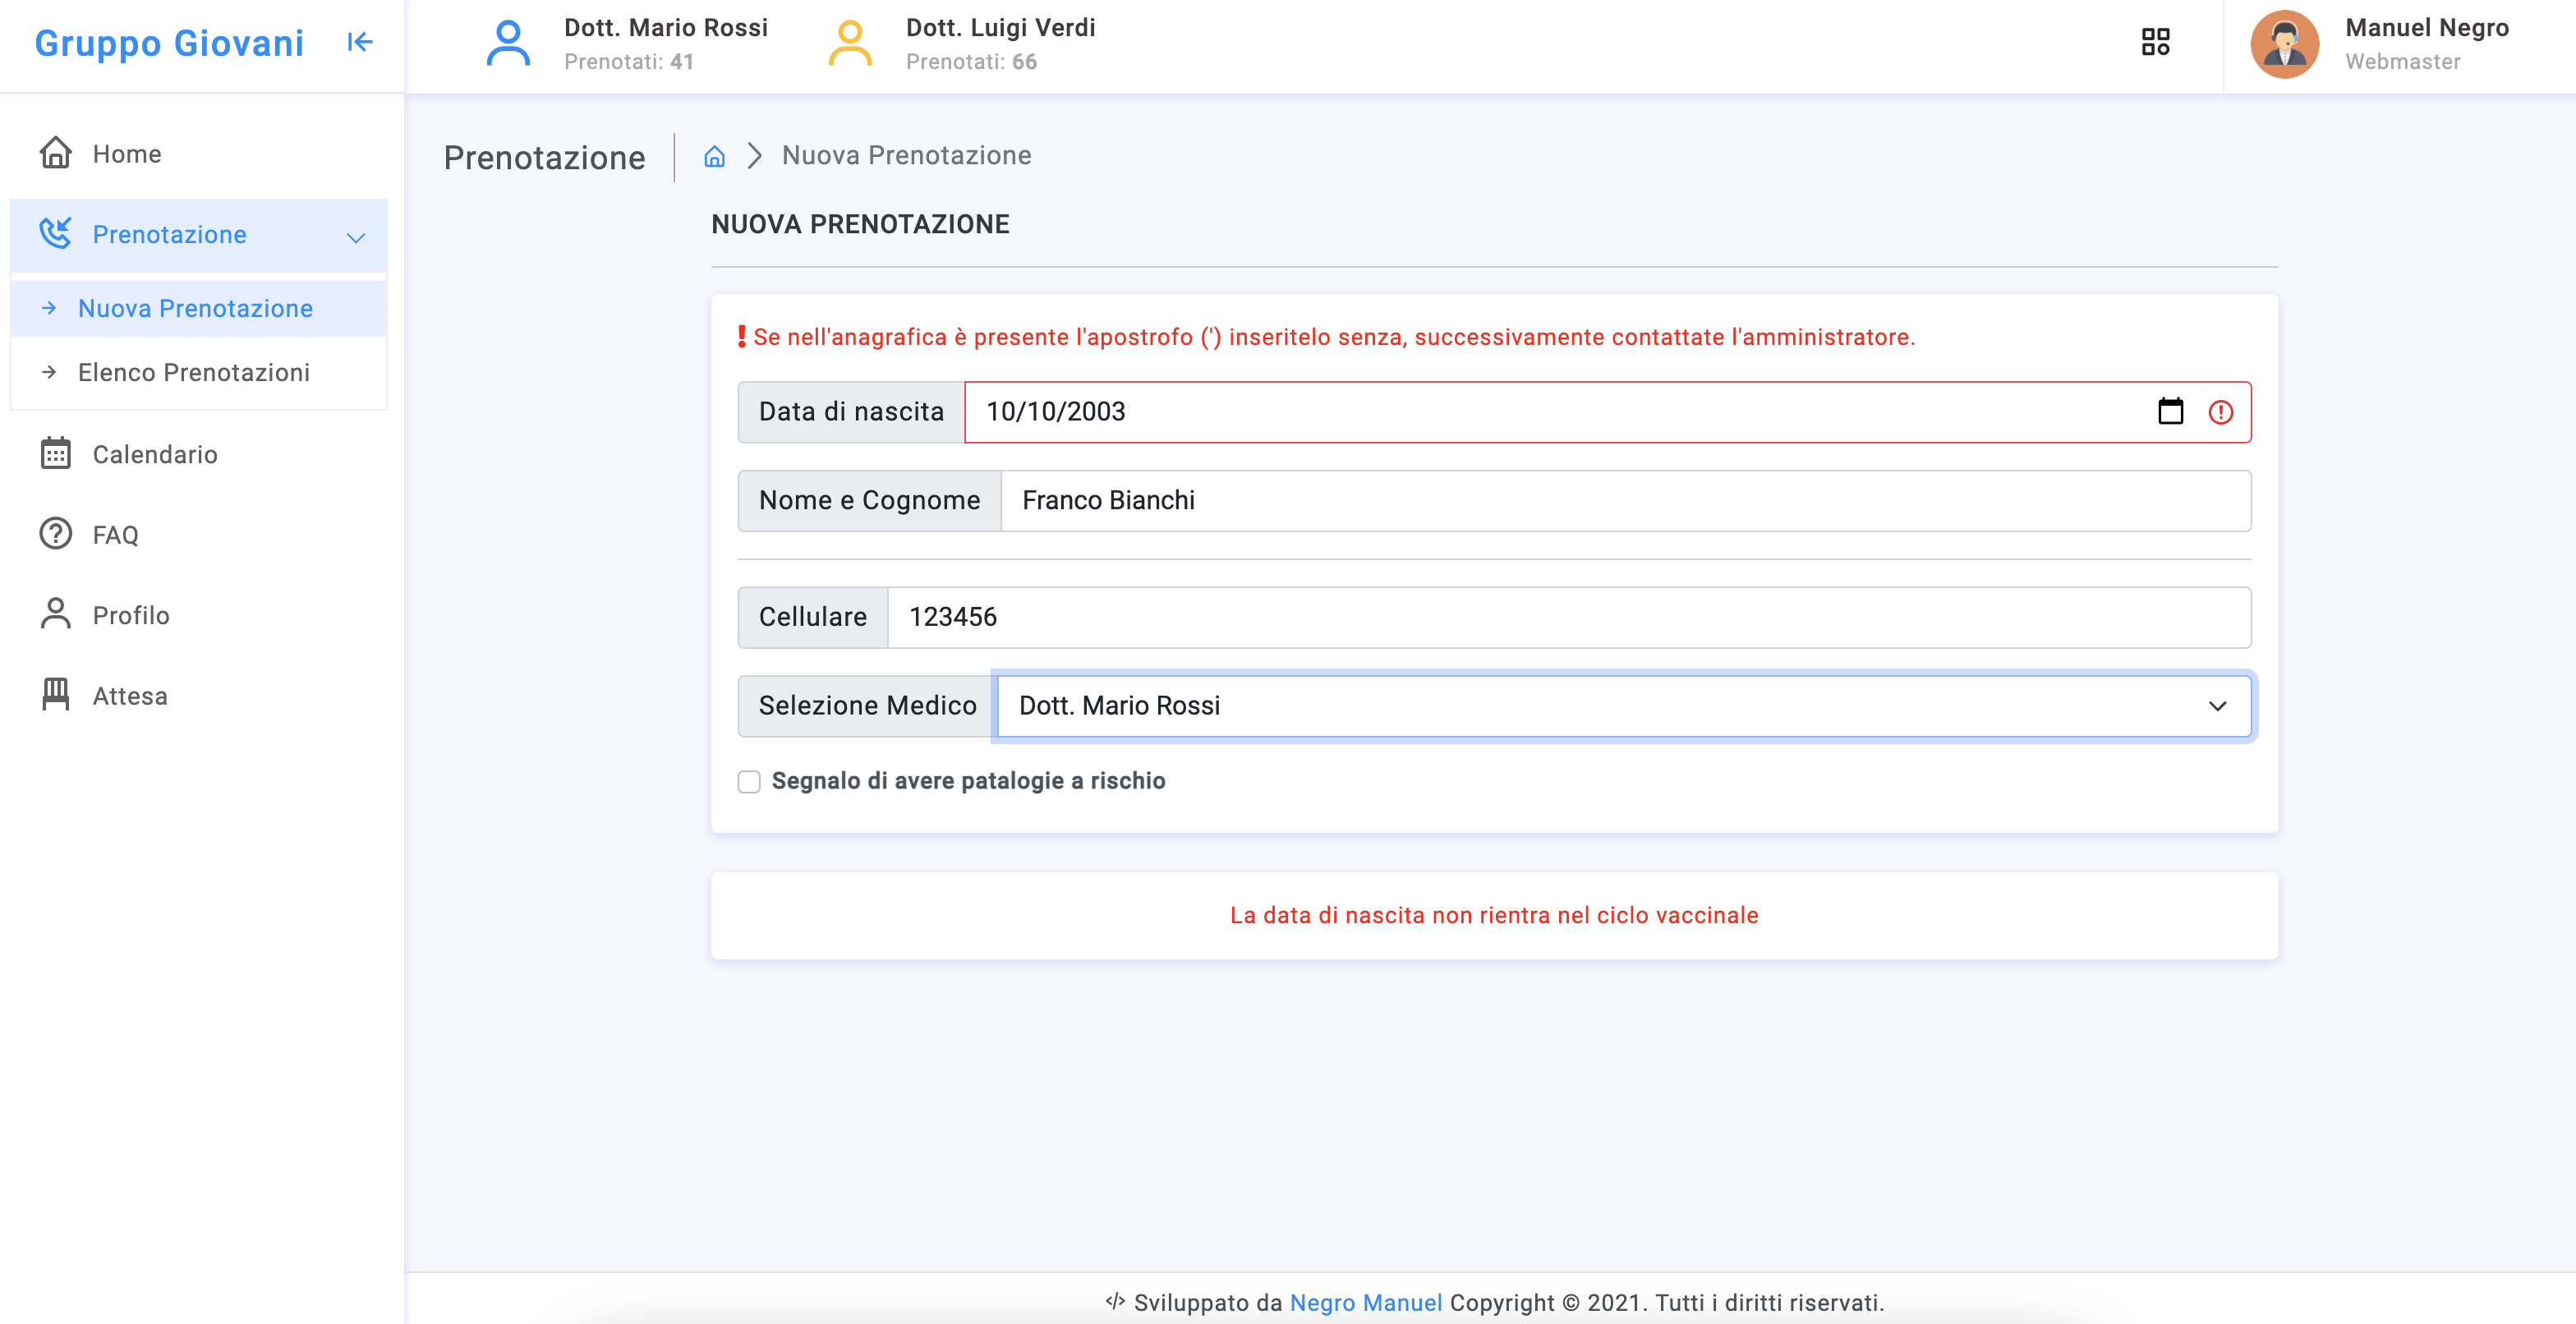Open the Home menu item
Image resolution: width=2576 pixels, height=1324 pixels.
pyautogui.click(x=126, y=154)
